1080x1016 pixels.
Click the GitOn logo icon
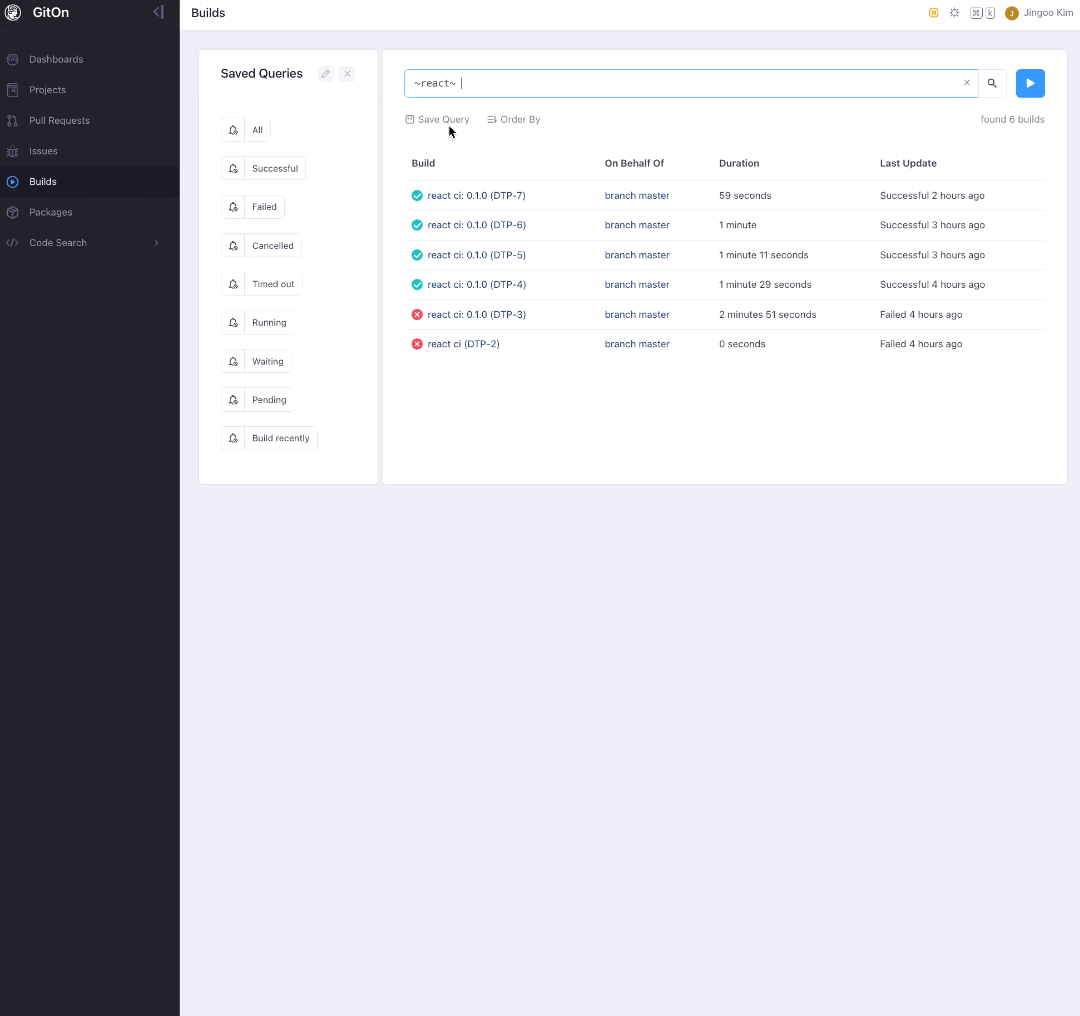(13, 12)
